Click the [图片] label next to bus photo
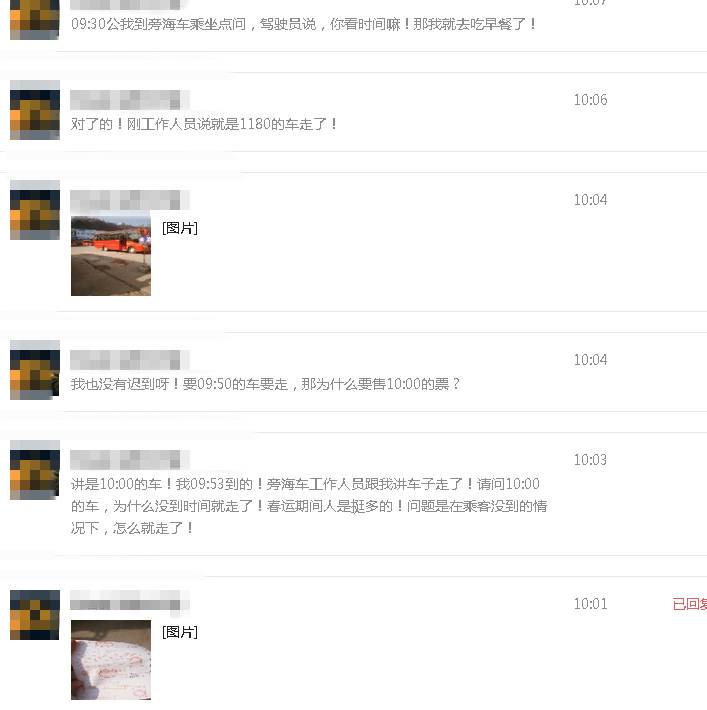The height and width of the screenshot is (710, 707). coord(180,228)
